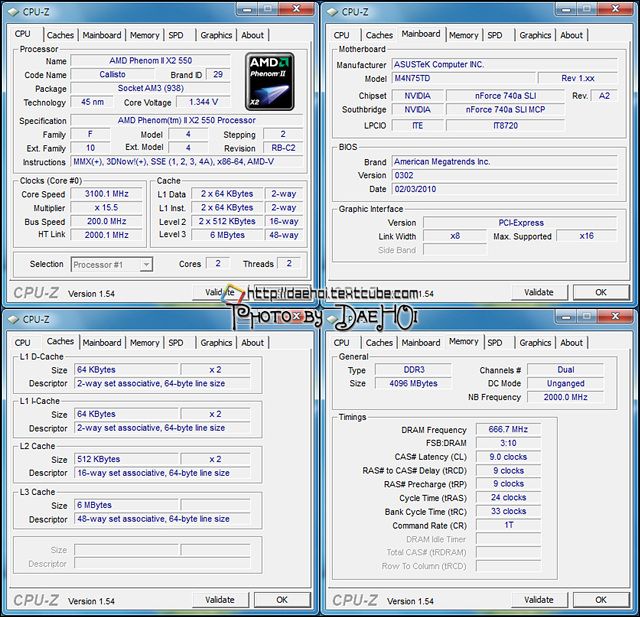
Task: Click OK in the bottom-right Memory window
Action: [601, 600]
